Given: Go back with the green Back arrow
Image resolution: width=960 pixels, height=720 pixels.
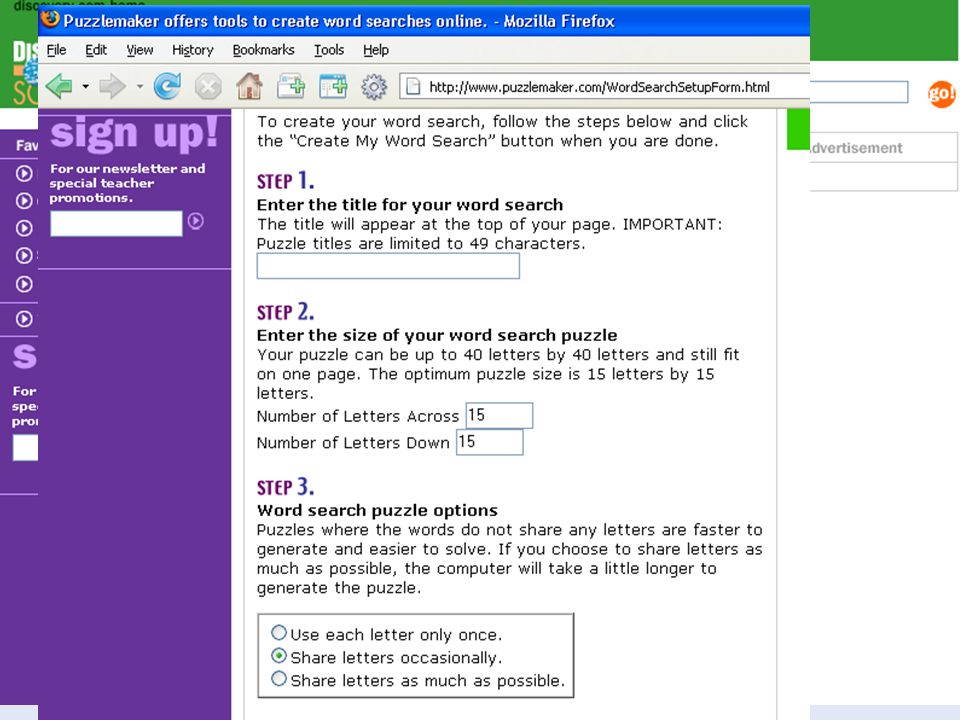Looking at the screenshot, I should click(59, 86).
